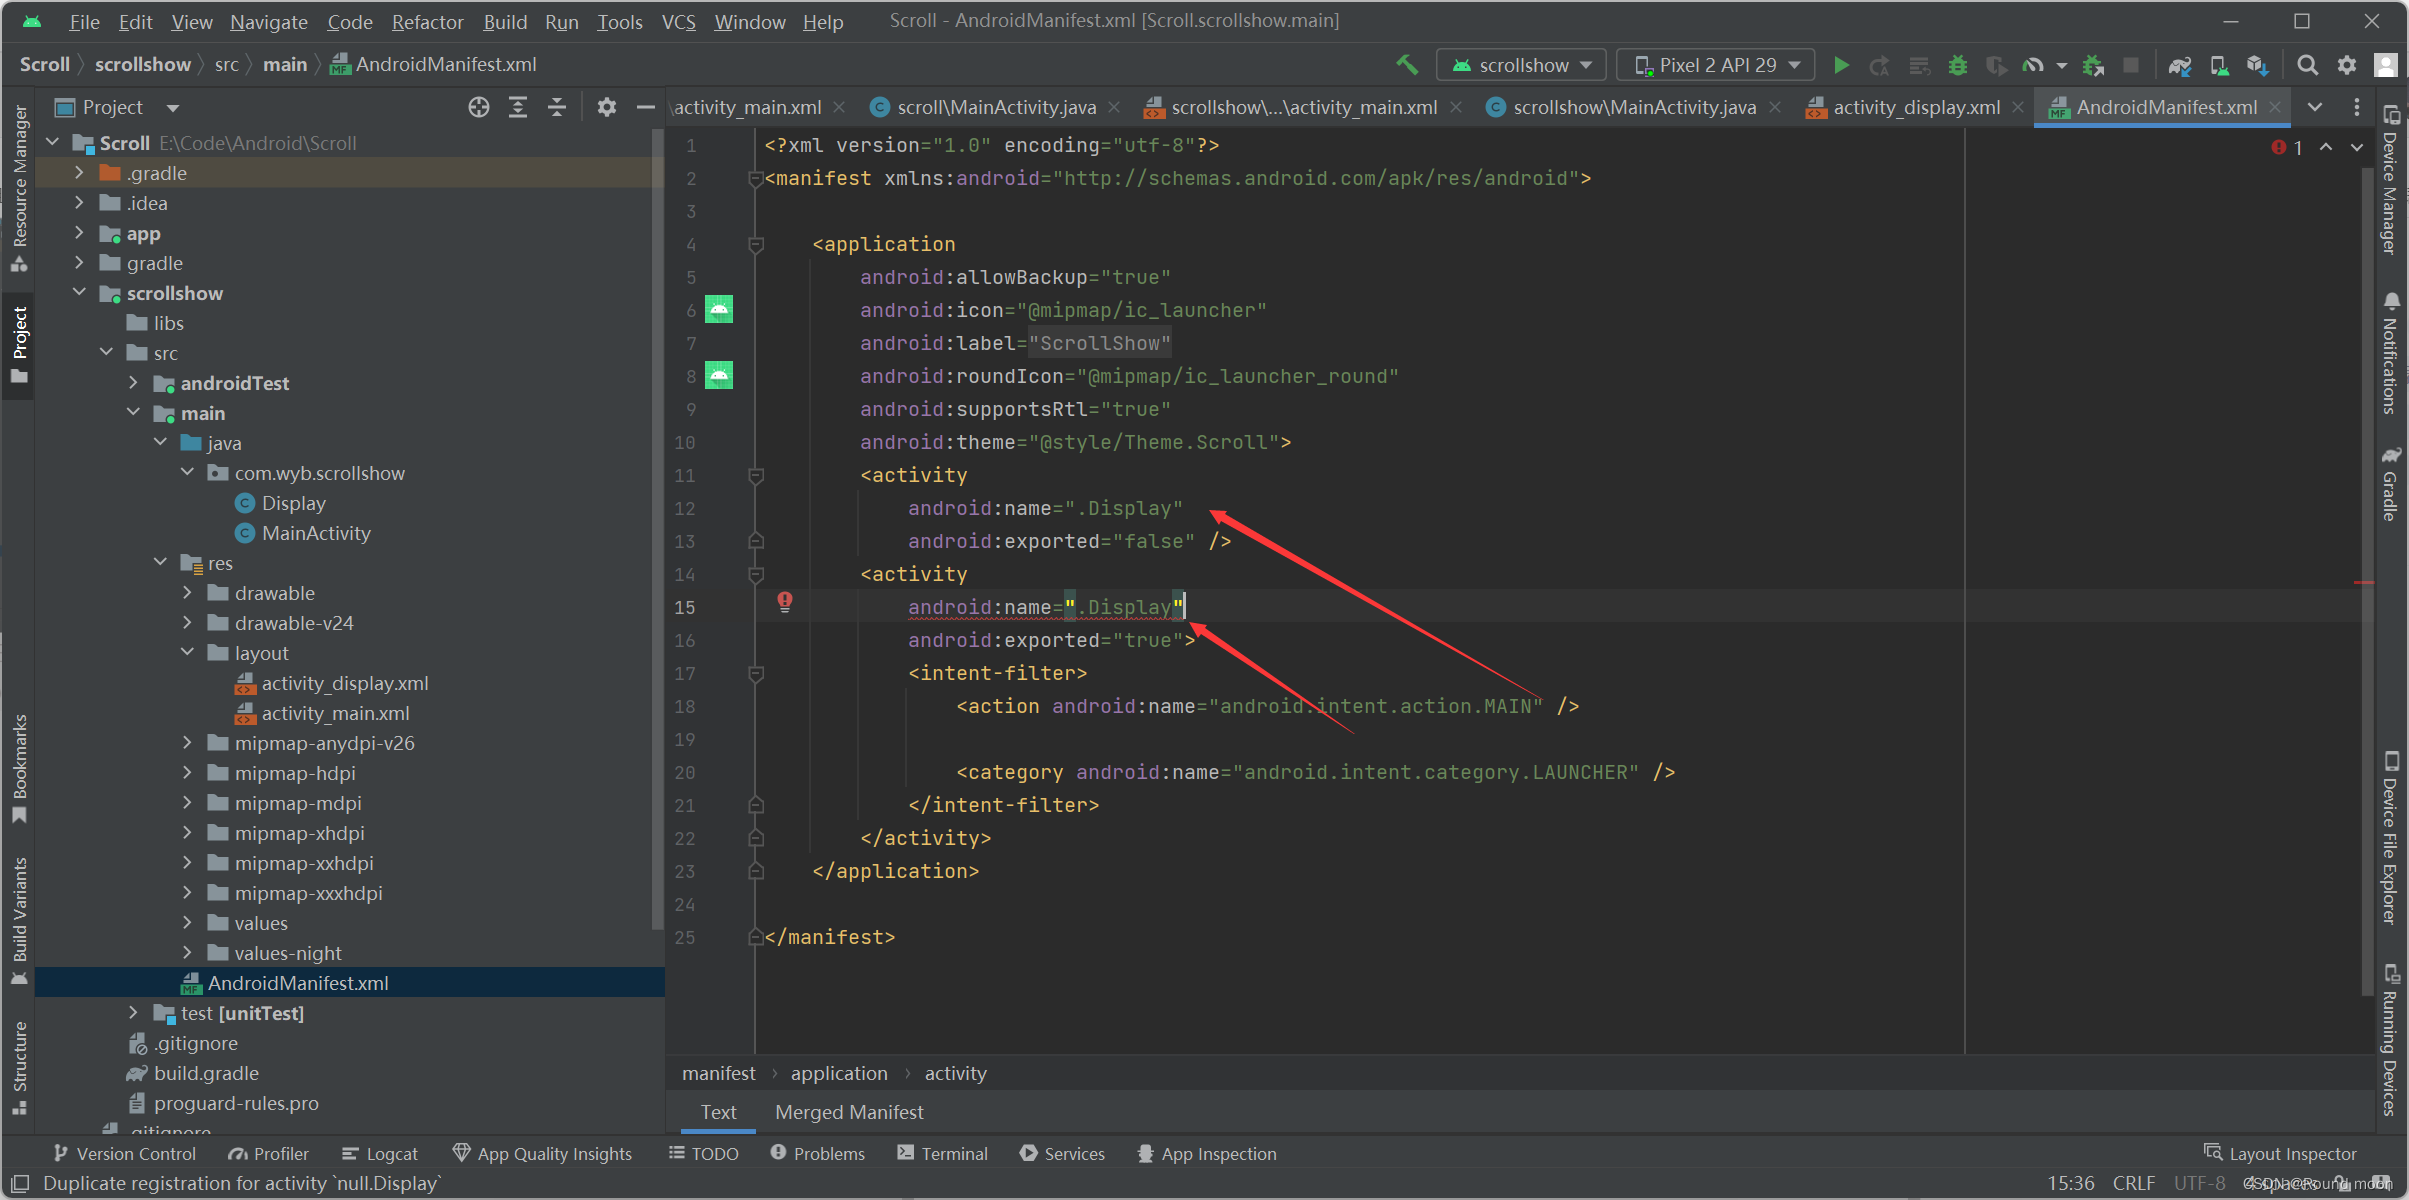The width and height of the screenshot is (2409, 1200).
Task: Expand the .gradle folder
Action: tap(80, 173)
